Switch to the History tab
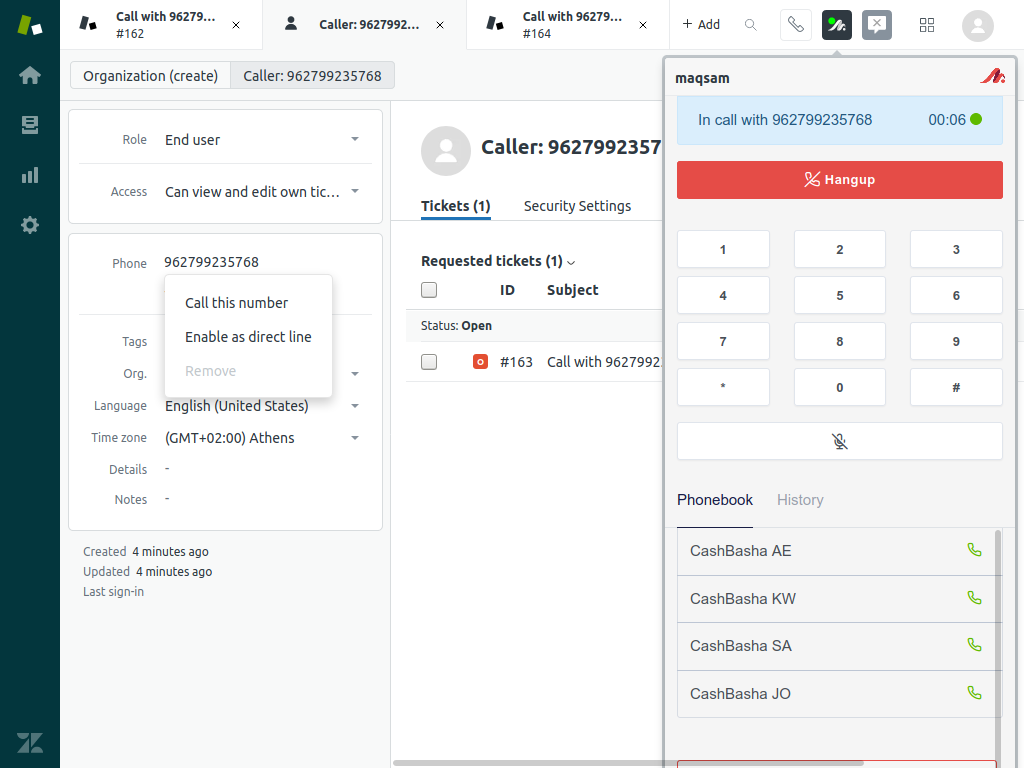 pyautogui.click(x=800, y=500)
